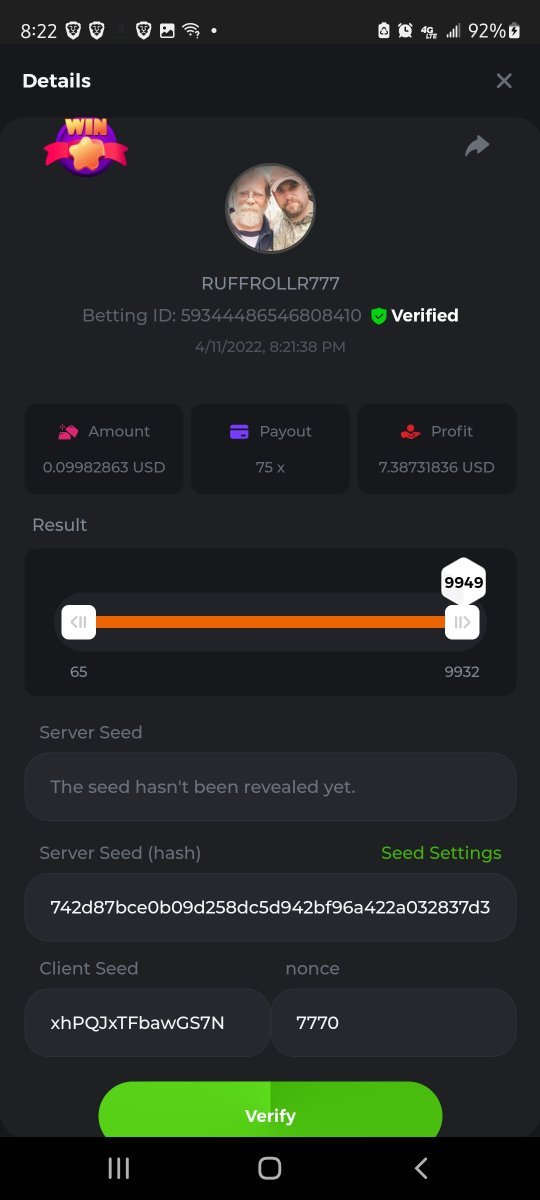Click the Client Seed field

(147, 1023)
